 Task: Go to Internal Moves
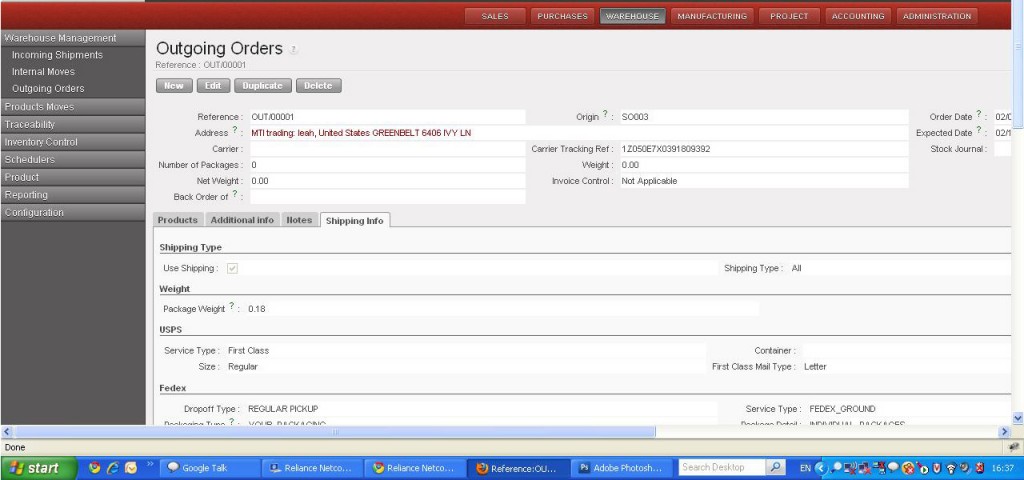coord(43,72)
